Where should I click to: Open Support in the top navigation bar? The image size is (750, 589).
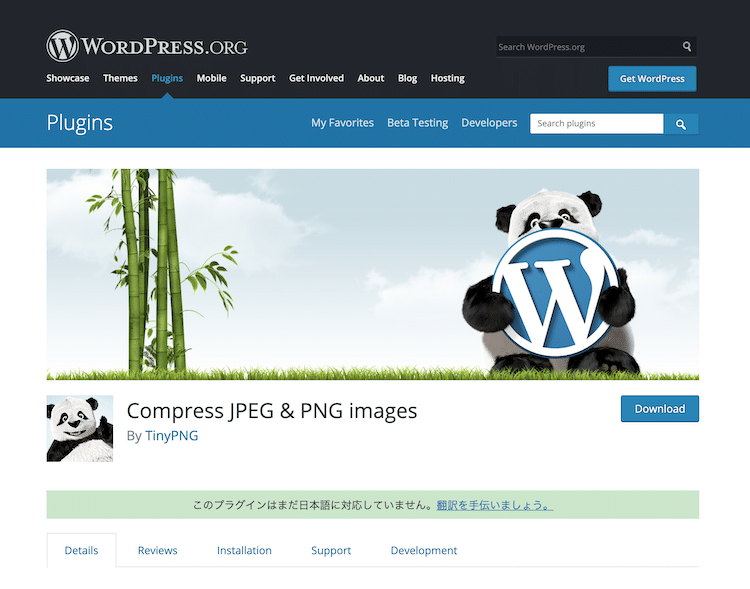click(257, 78)
